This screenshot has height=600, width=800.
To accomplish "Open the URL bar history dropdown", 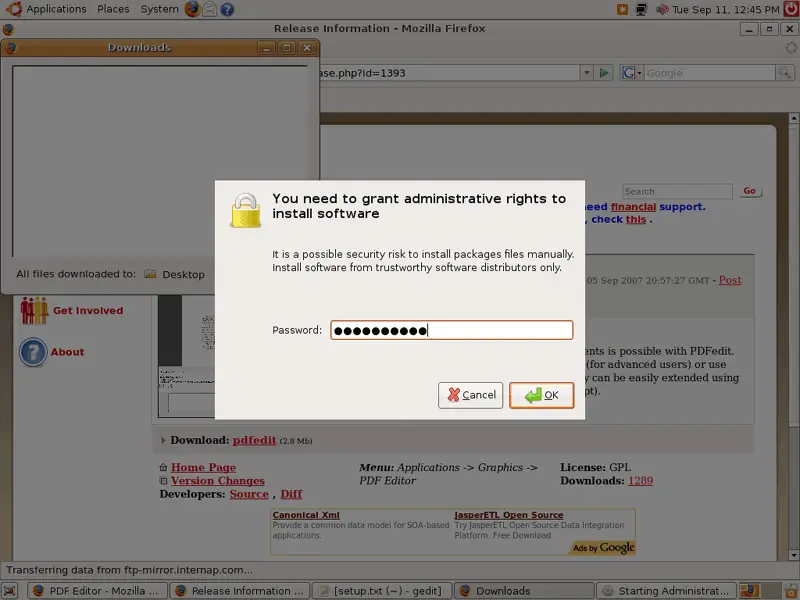I will pos(587,73).
